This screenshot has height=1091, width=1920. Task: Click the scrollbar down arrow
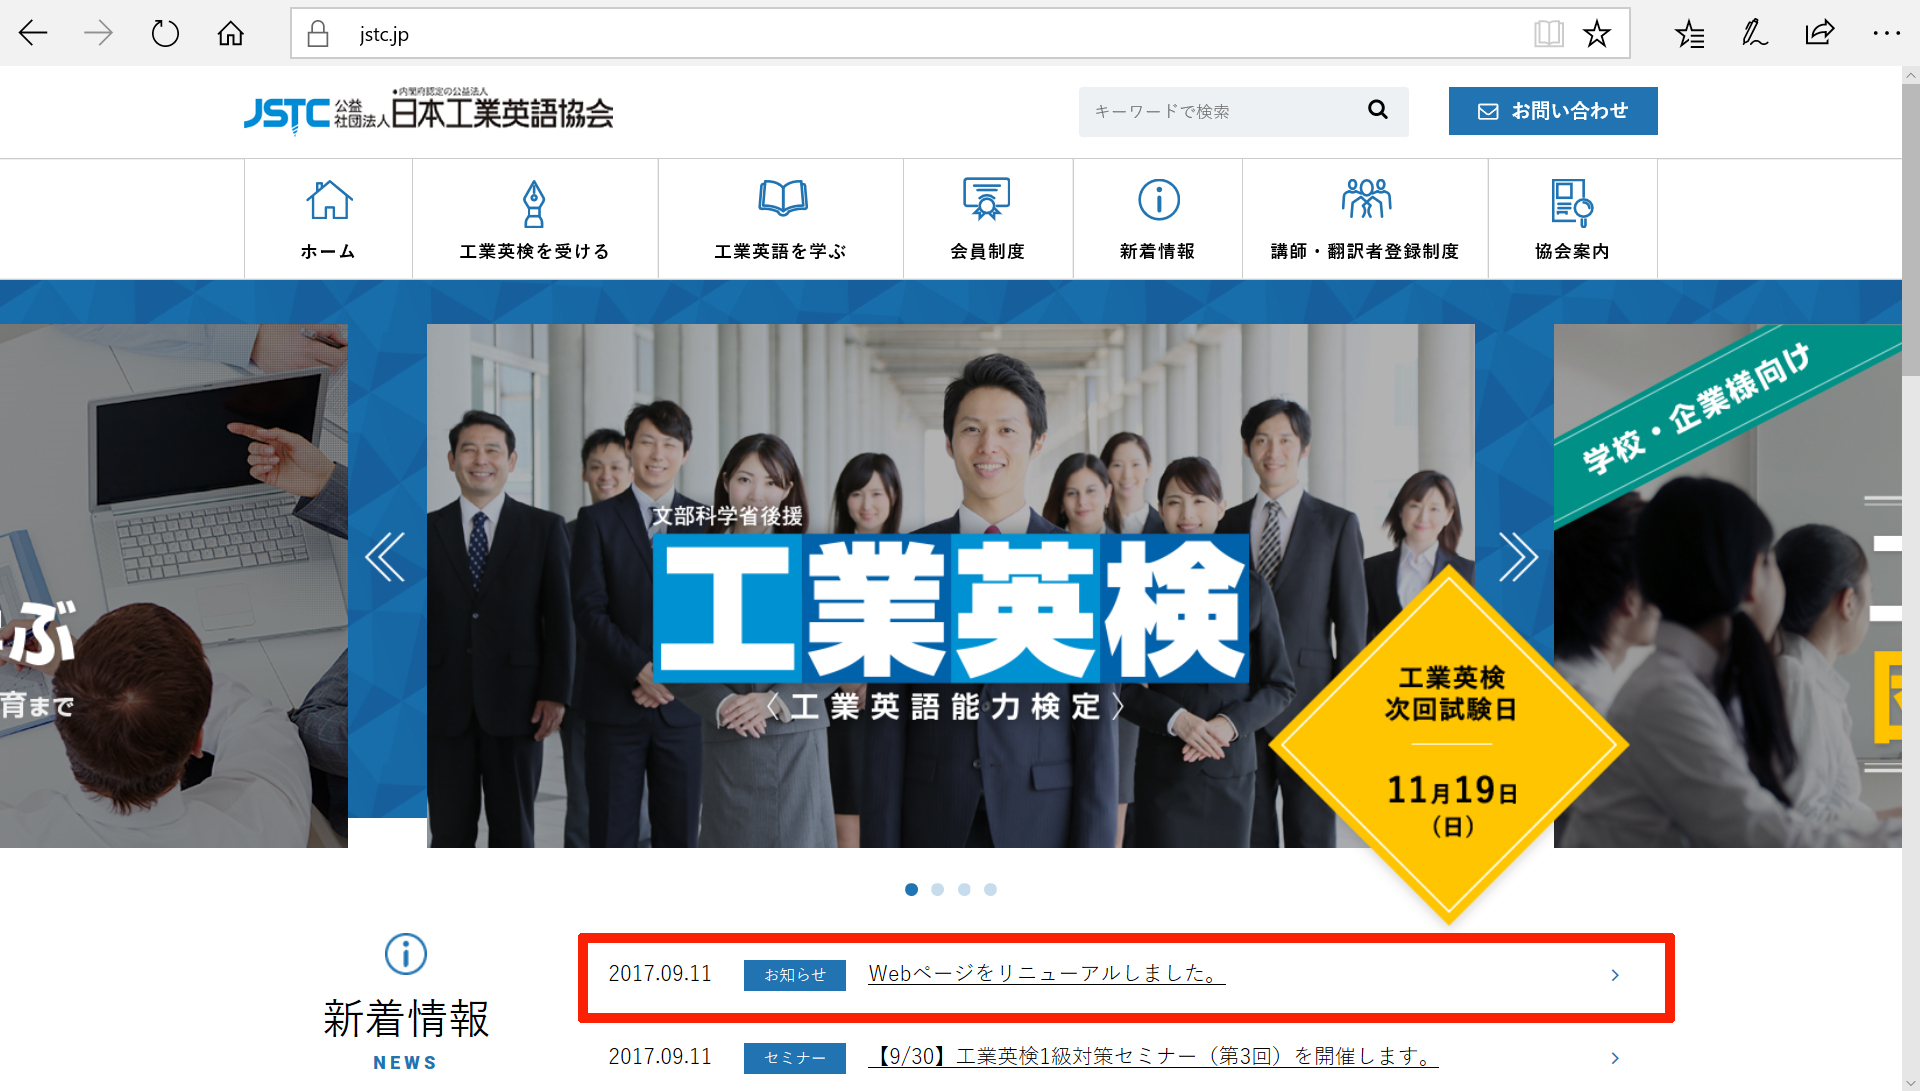point(1910,1082)
